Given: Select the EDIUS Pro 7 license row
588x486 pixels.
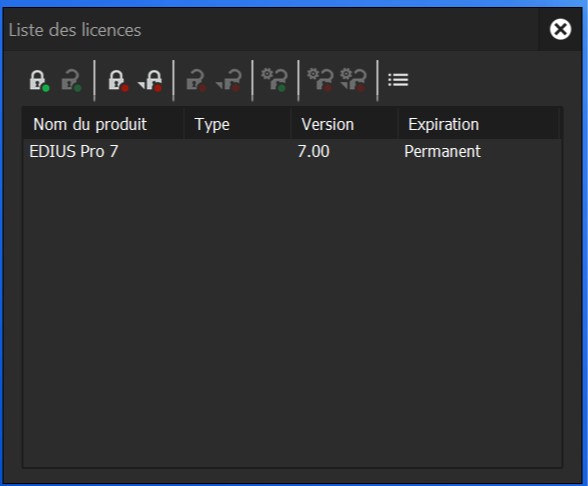Looking at the screenshot, I should pos(292,152).
